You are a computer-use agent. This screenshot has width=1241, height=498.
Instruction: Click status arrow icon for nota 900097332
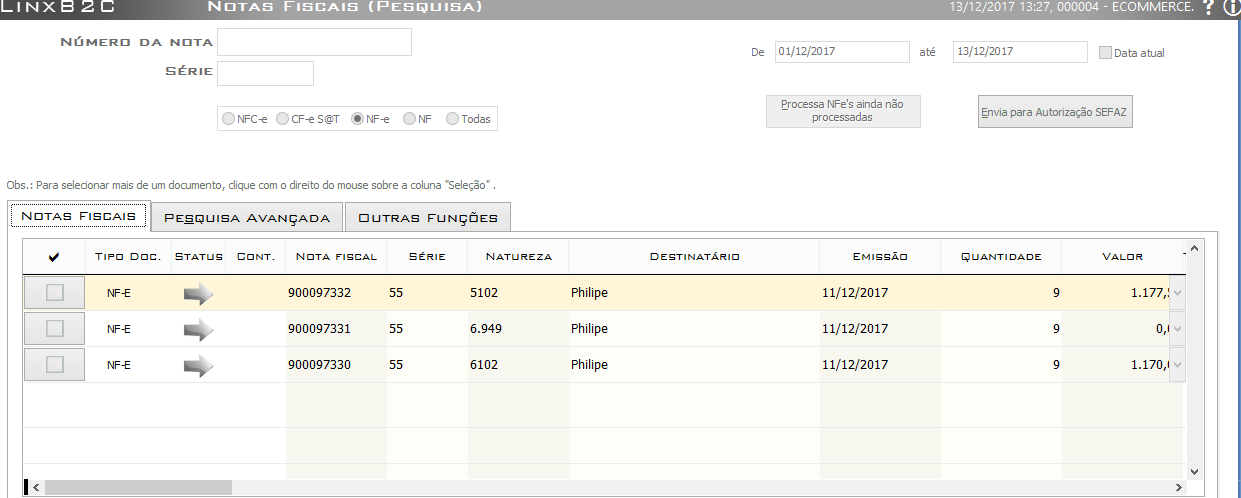[x=199, y=293]
